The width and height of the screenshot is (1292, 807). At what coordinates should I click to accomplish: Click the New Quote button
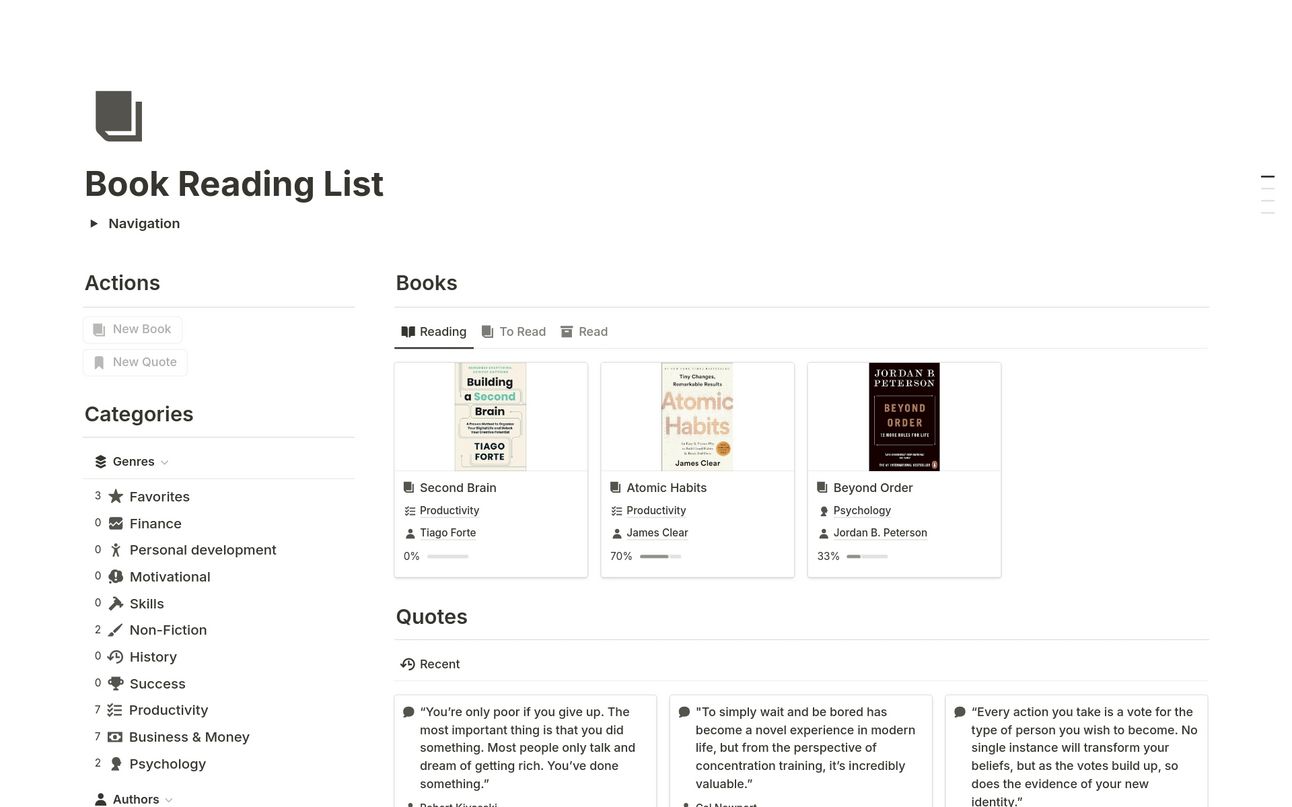[x=135, y=362]
